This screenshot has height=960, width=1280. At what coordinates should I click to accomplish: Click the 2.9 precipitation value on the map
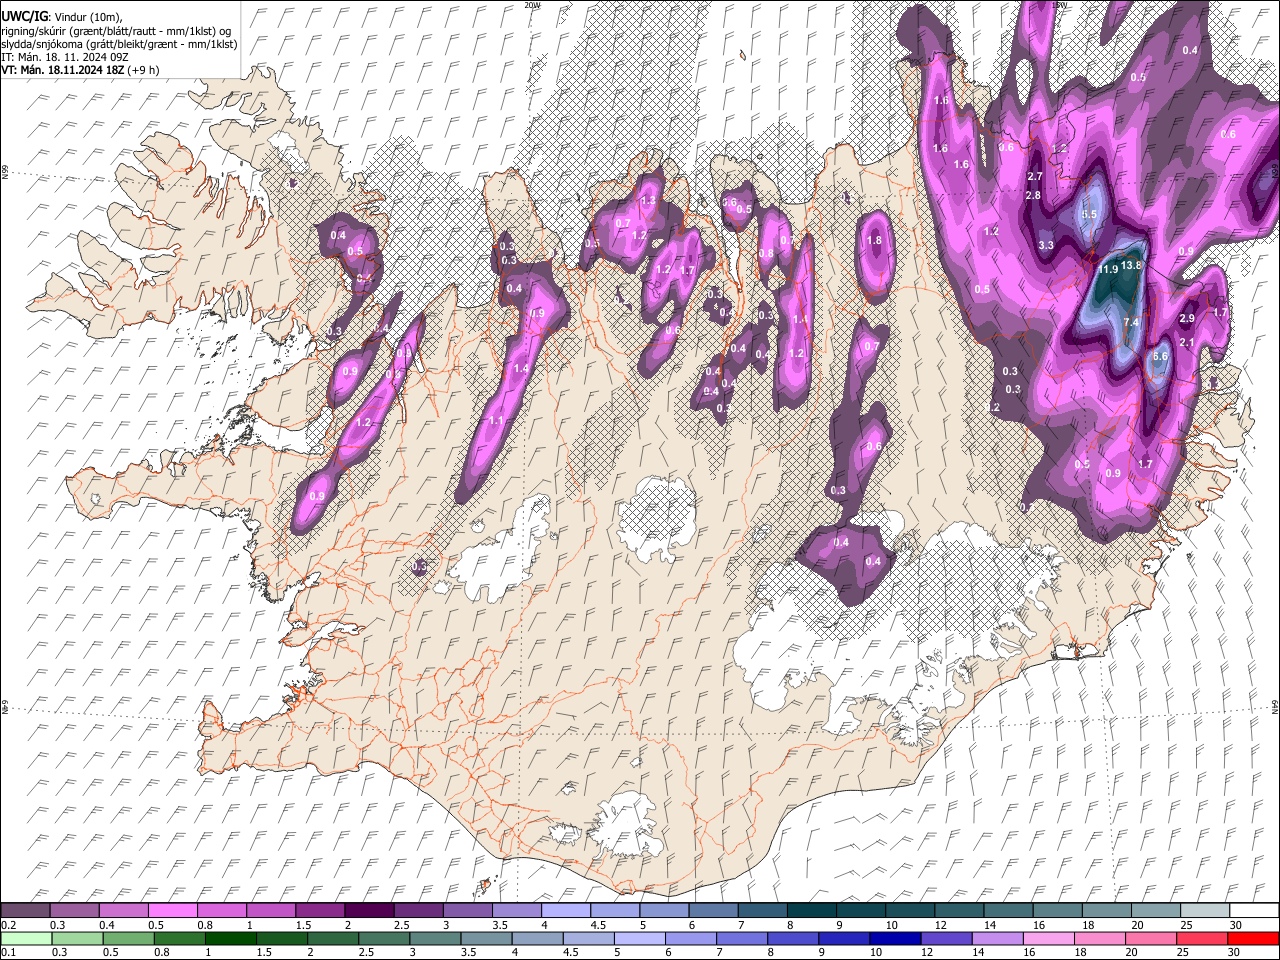point(1187,318)
